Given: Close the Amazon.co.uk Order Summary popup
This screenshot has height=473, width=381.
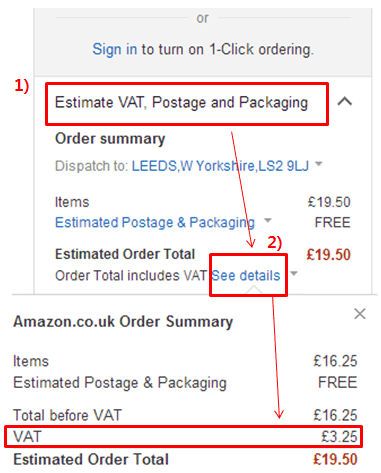Looking at the screenshot, I should click(360, 314).
